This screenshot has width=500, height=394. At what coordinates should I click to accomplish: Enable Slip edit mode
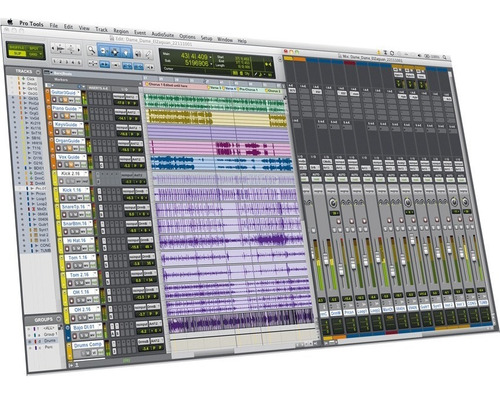coord(16,53)
